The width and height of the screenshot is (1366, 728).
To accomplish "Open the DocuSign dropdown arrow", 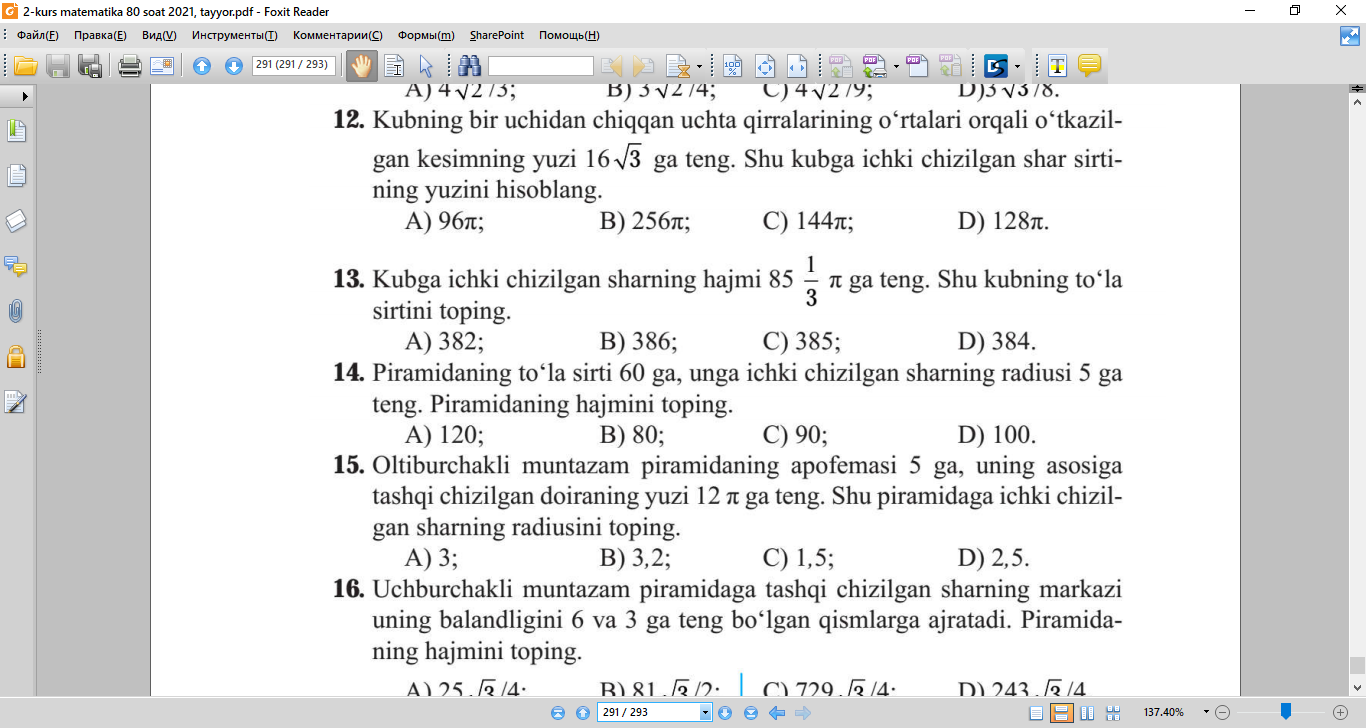I will [1018, 67].
